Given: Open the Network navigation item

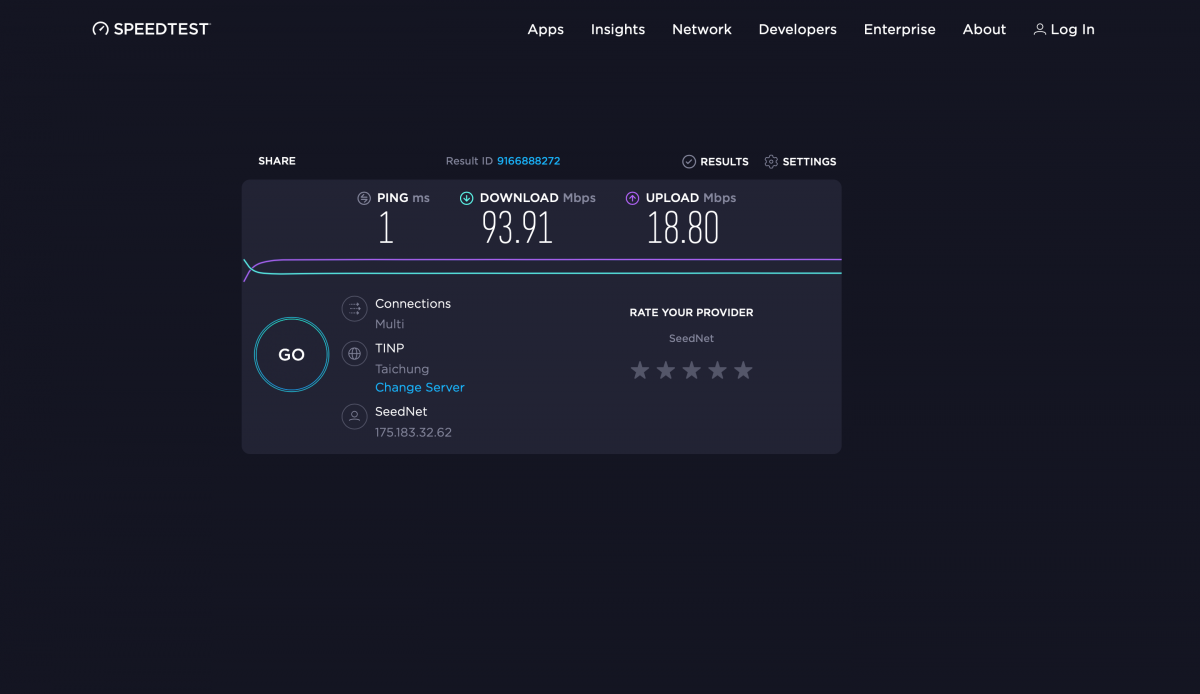Looking at the screenshot, I should 702,29.
